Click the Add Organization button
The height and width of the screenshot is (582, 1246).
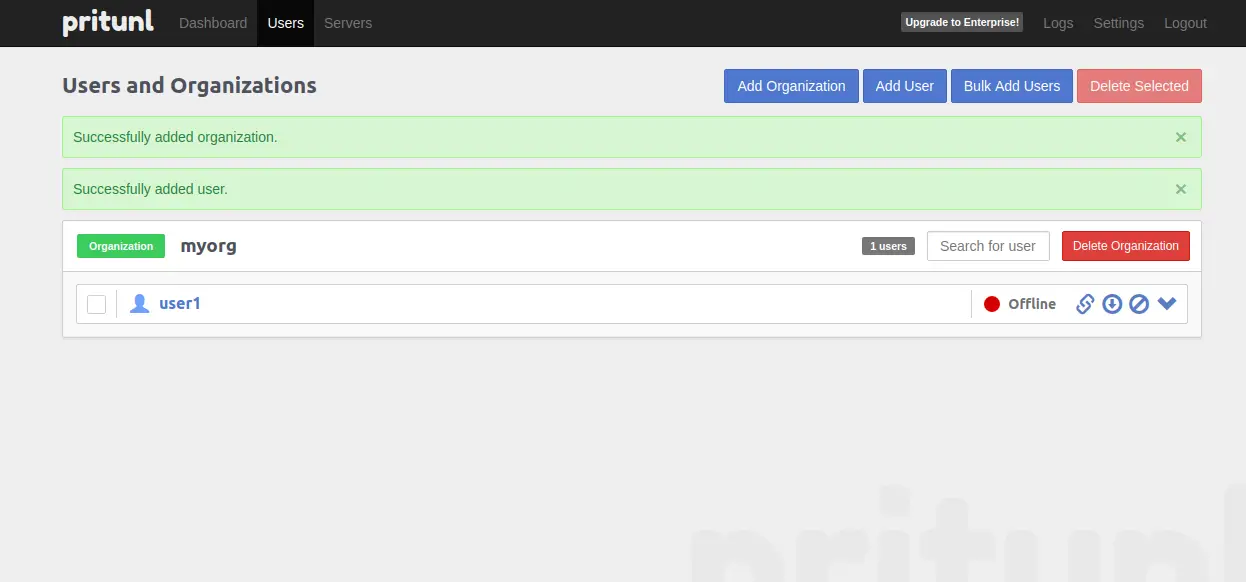(x=791, y=86)
